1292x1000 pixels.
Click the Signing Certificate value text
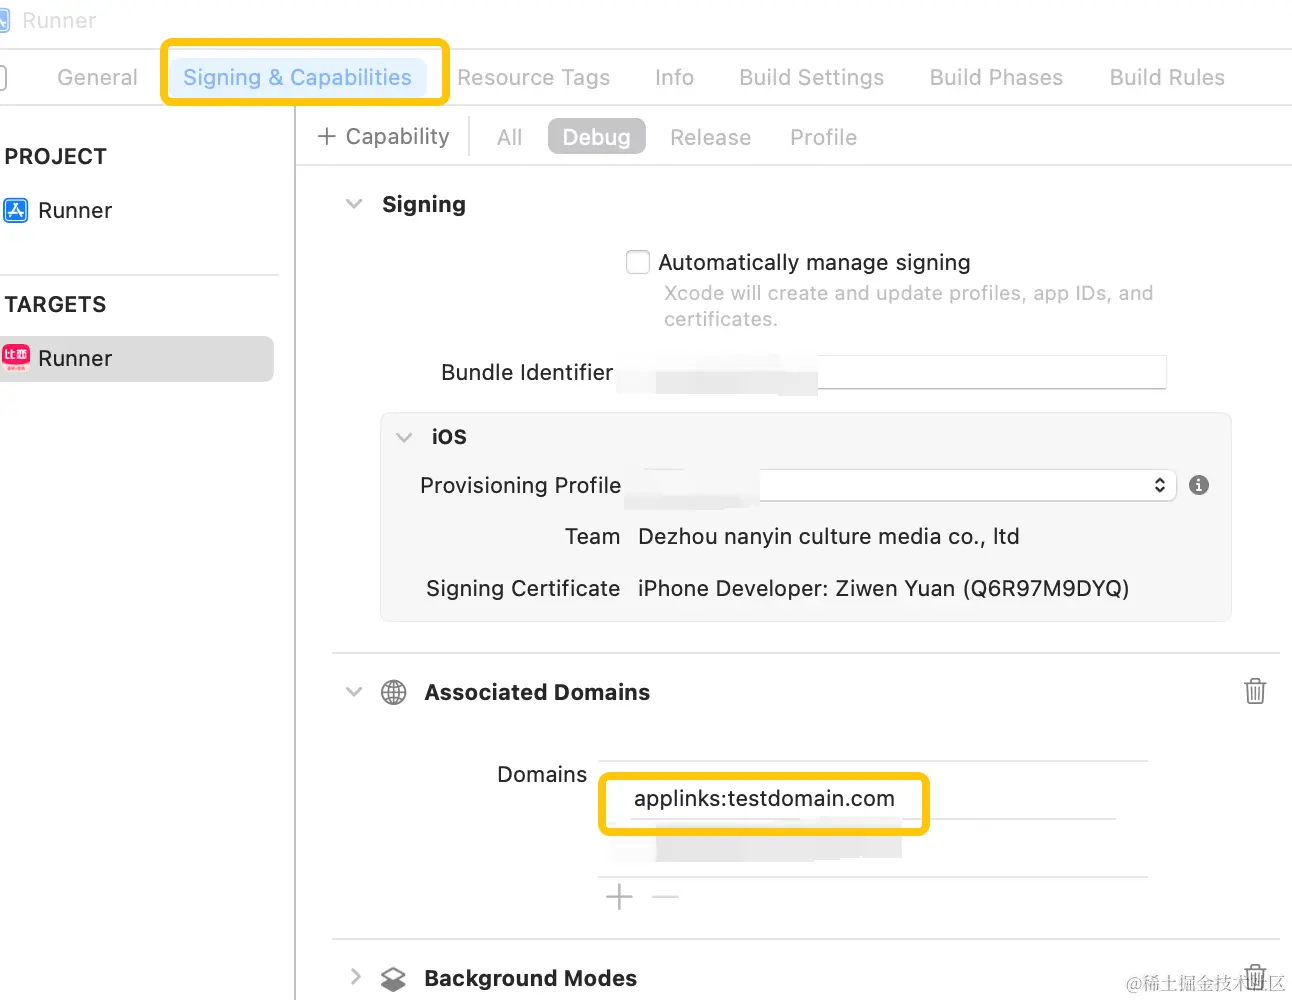pyautogui.click(x=883, y=588)
